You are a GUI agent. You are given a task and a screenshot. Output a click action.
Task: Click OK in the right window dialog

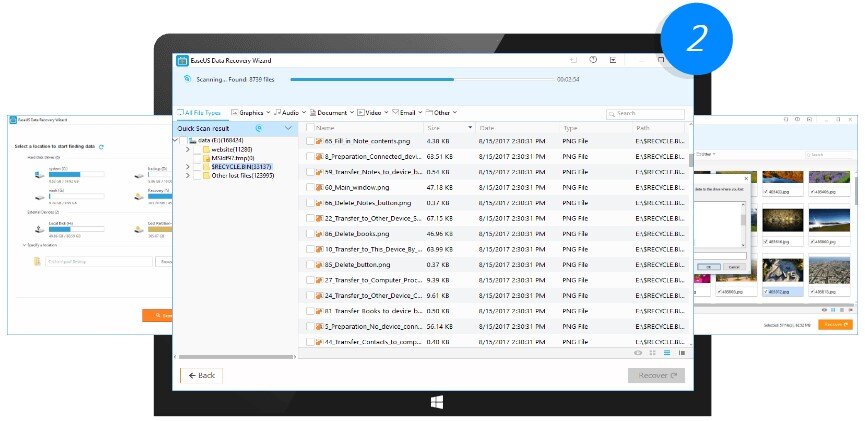pyautogui.click(x=708, y=267)
